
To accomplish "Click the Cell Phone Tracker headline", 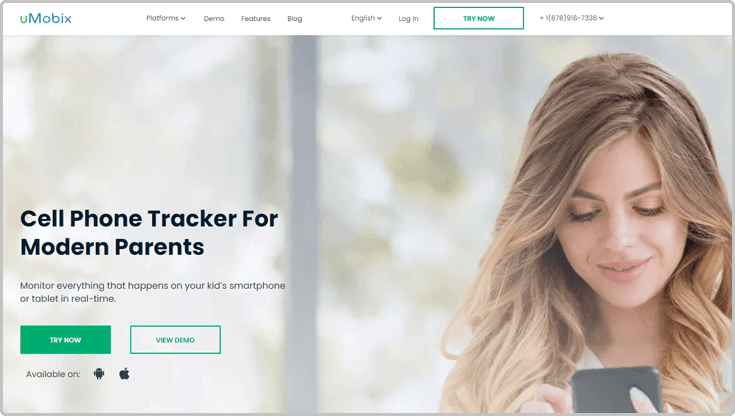I will pyautogui.click(x=149, y=233).
